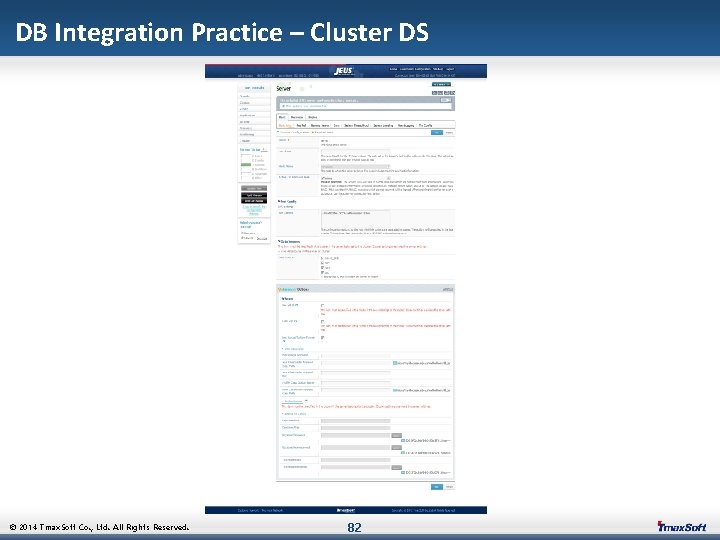The image size is (720, 540).
Task: Open the Node Name dropdown
Action: pyautogui.click(x=355, y=167)
